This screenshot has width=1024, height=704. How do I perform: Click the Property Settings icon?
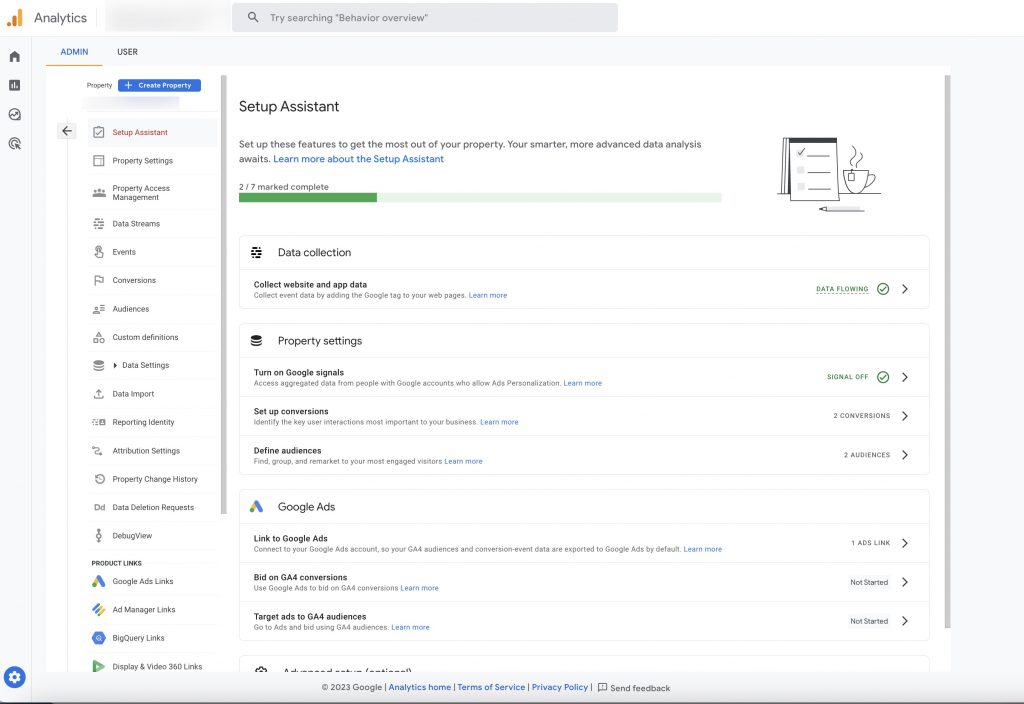click(99, 161)
